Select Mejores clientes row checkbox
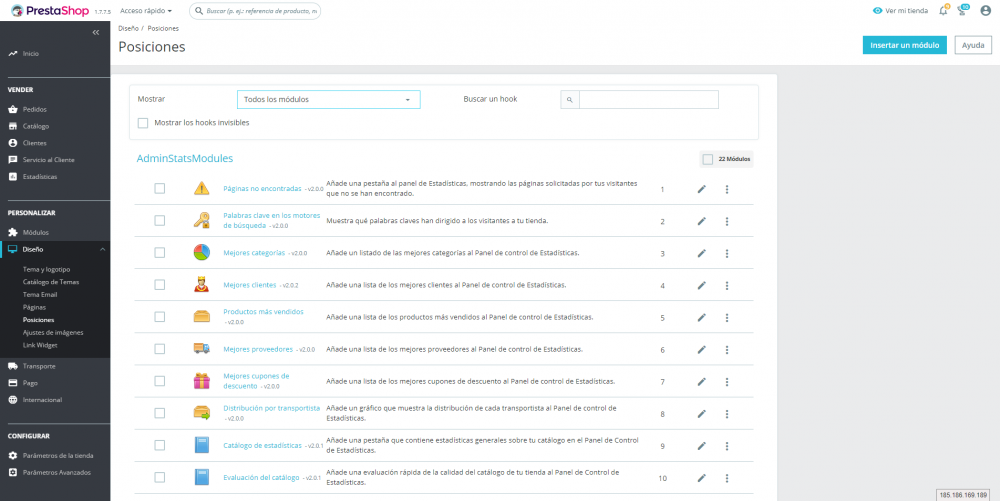Viewport: 1000px width, 501px height. click(x=159, y=285)
